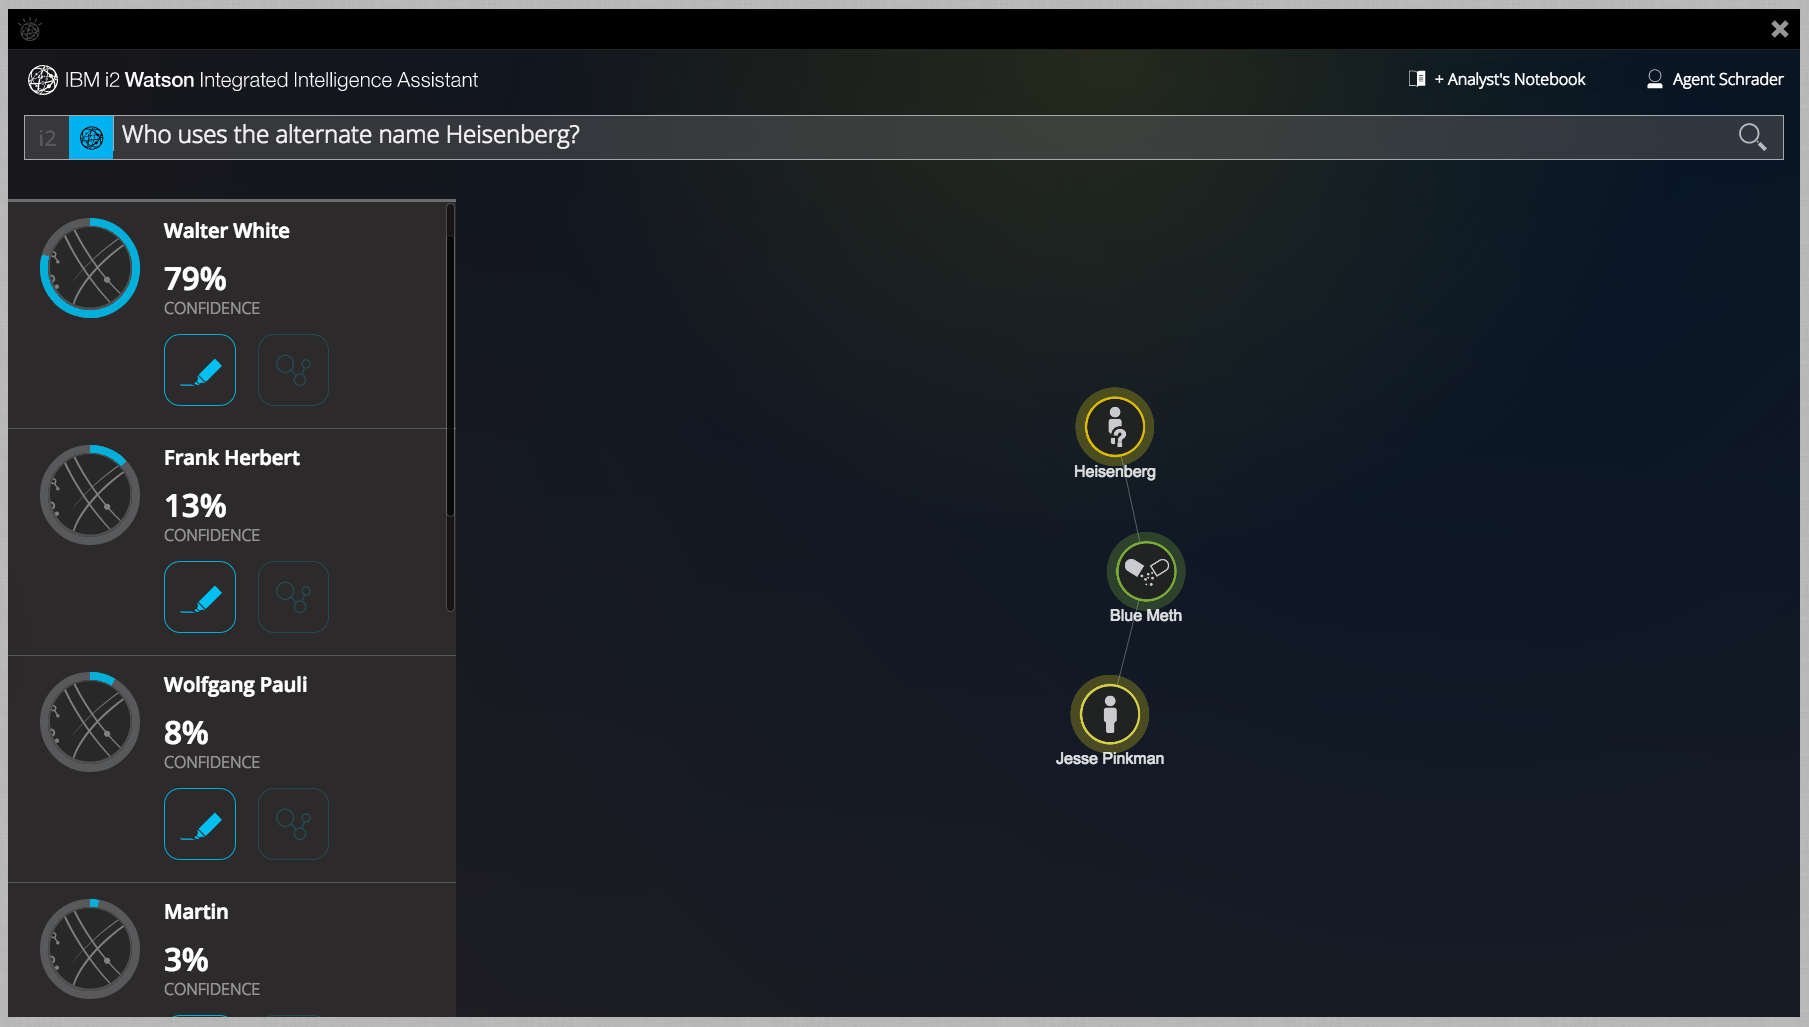Click Wolfgang Pauli's highlight pen icon
This screenshot has height=1027, width=1809.
200,824
